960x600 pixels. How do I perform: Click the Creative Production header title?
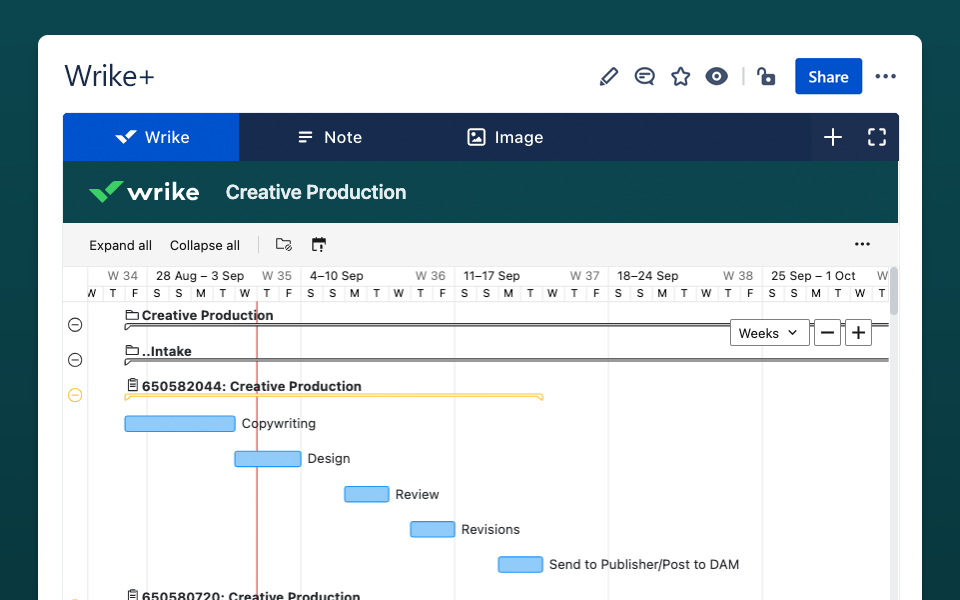[x=316, y=192]
